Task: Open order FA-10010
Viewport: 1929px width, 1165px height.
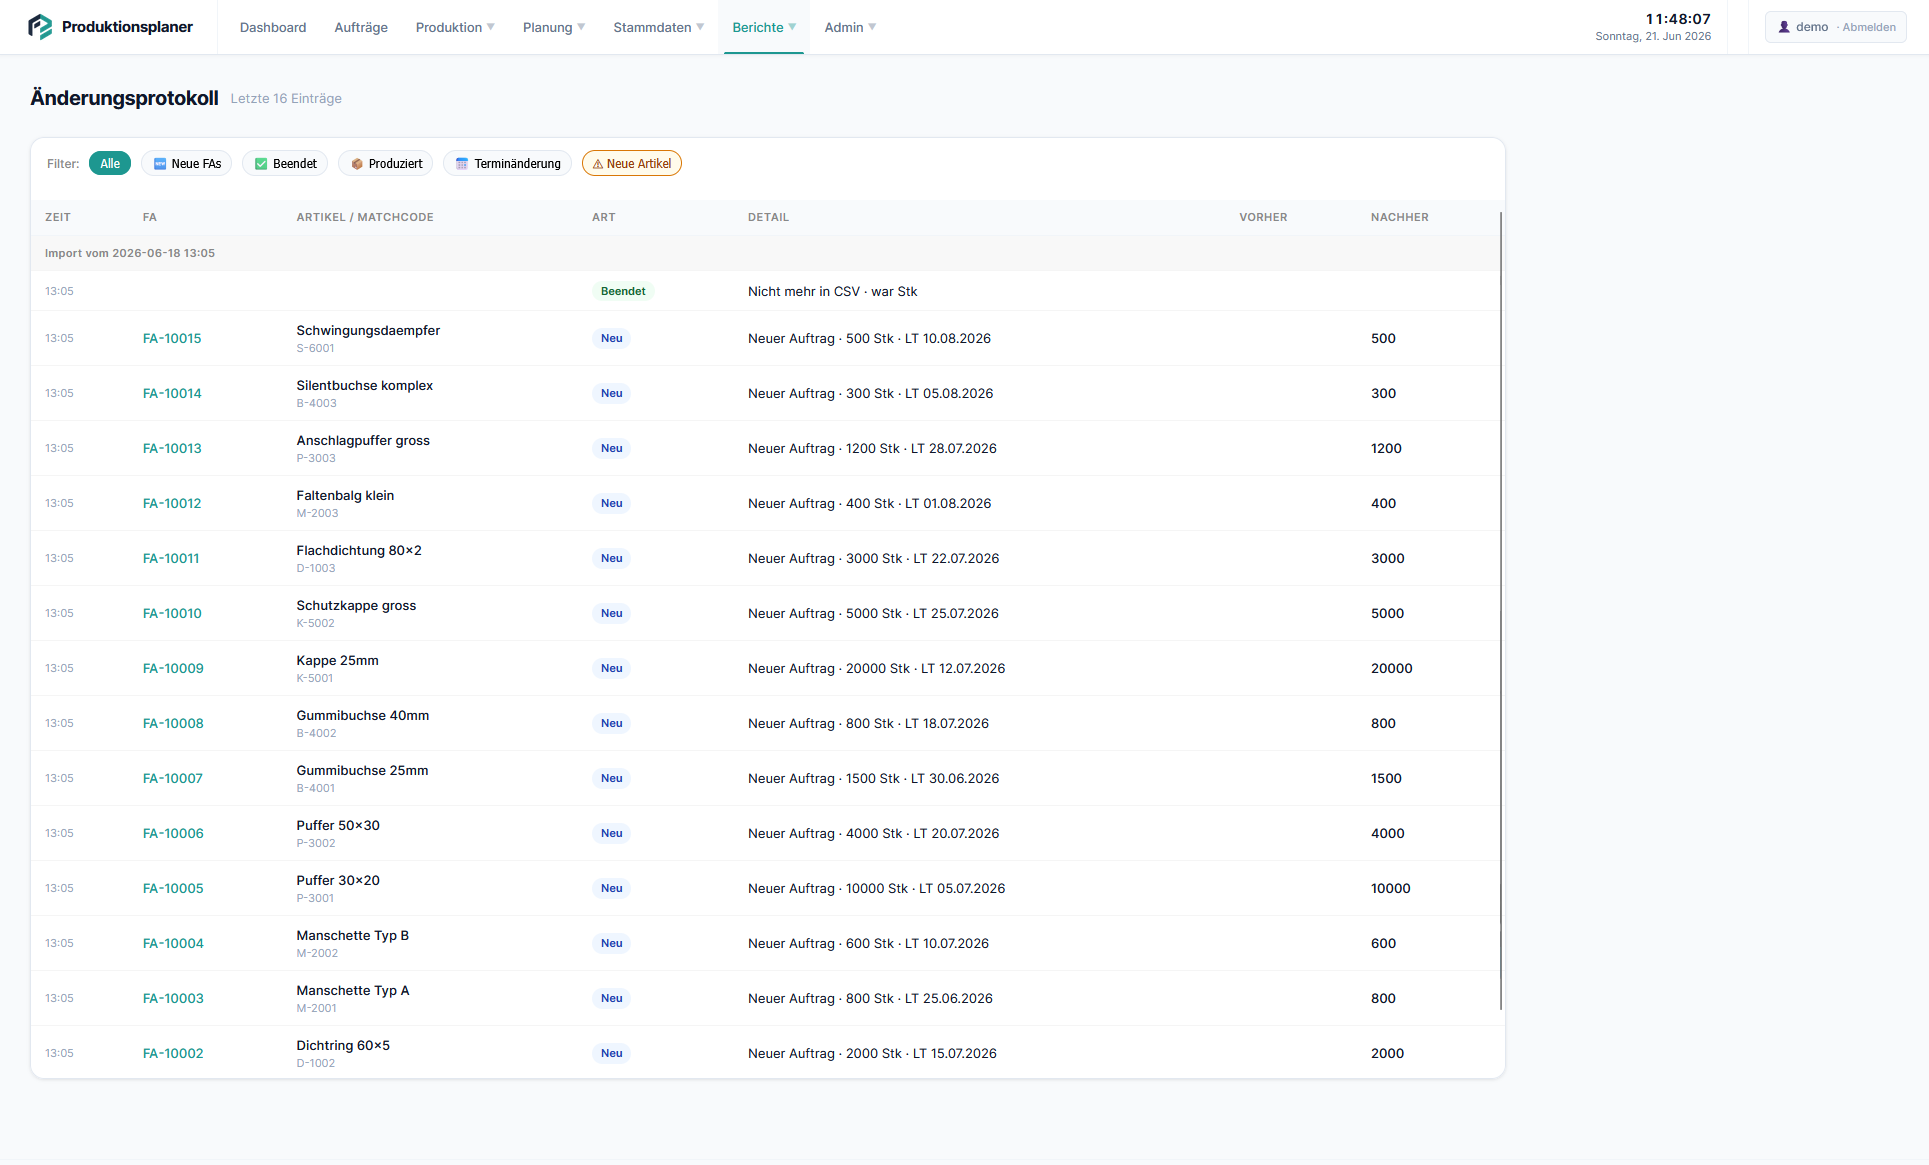Action: 172,613
